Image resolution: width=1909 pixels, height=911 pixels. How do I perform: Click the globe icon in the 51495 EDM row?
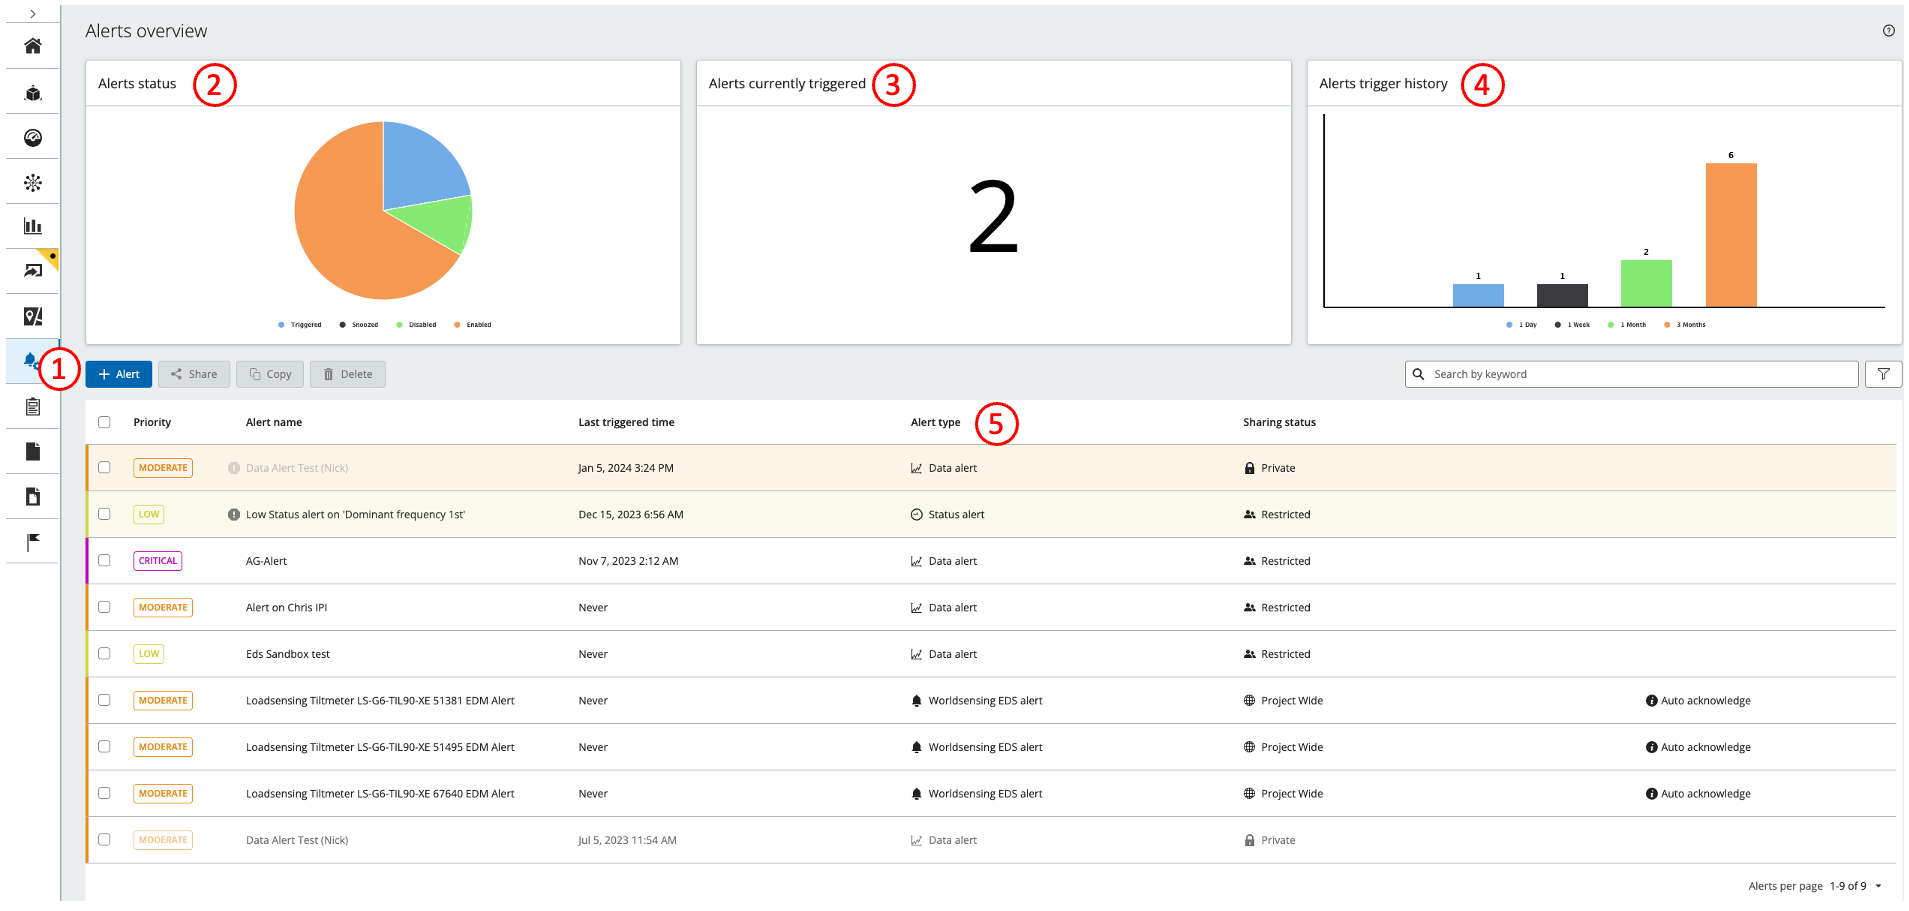[x=1249, y=748]
